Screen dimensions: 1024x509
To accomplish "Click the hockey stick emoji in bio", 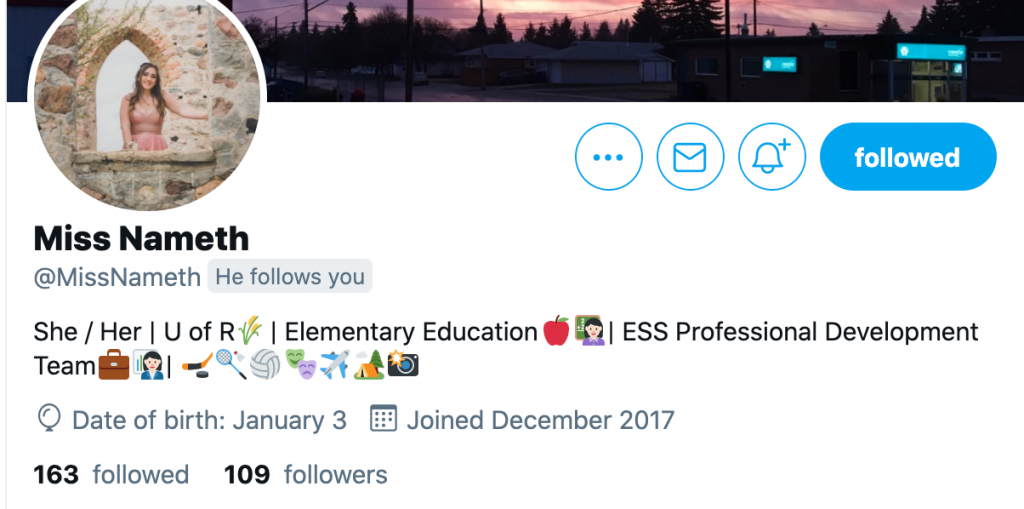I will click(x=197, y=365).
